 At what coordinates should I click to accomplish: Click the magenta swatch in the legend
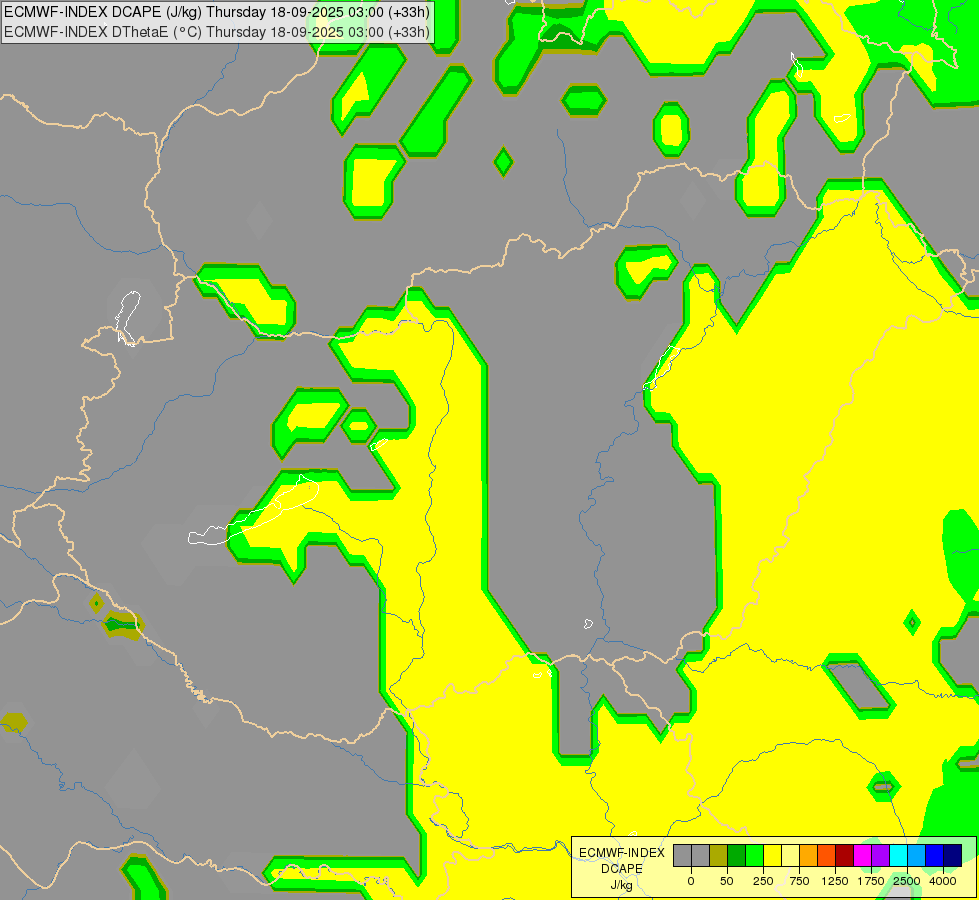point(863,855)
